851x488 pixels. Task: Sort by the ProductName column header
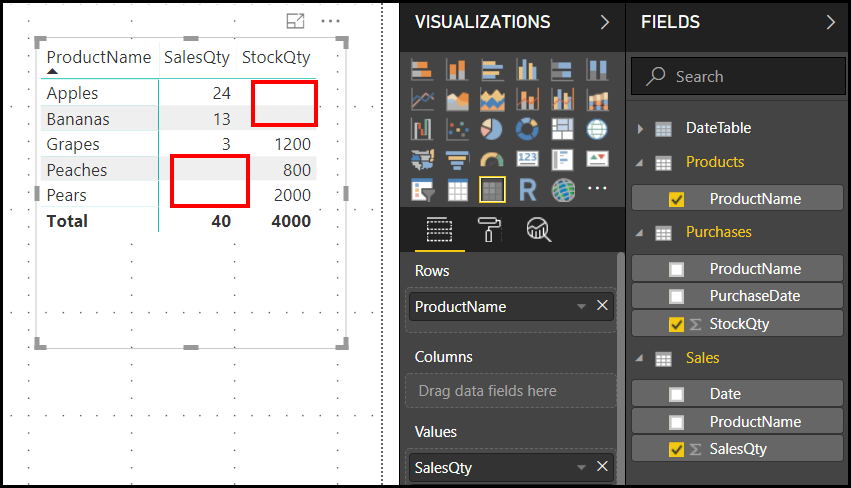tap(99, 57)
